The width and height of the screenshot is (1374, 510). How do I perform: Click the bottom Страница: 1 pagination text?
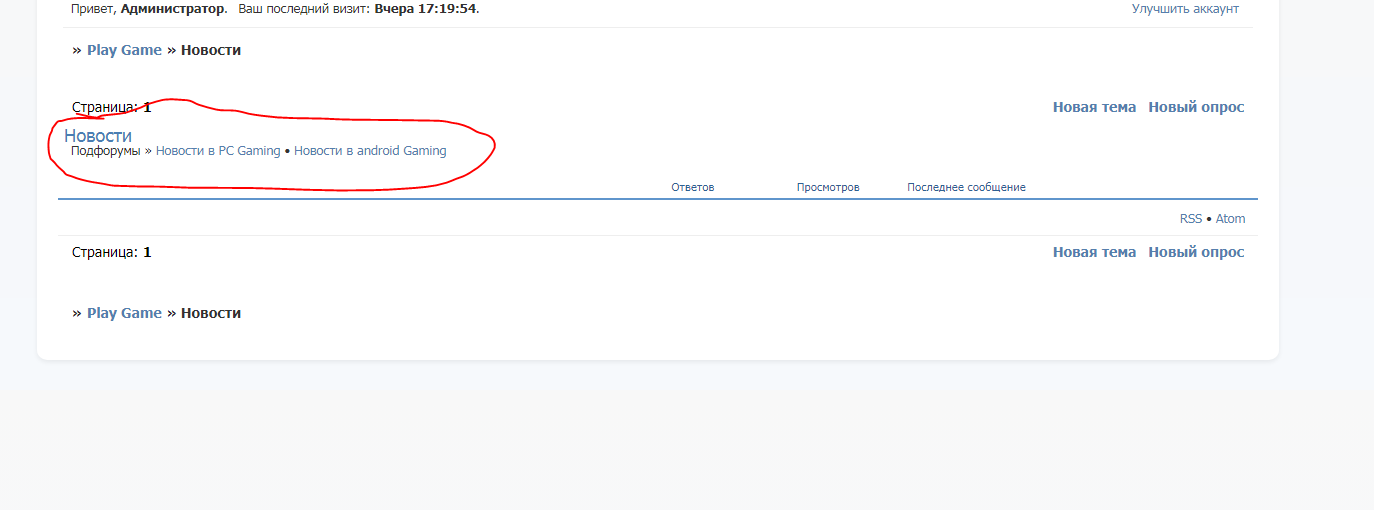112,252
